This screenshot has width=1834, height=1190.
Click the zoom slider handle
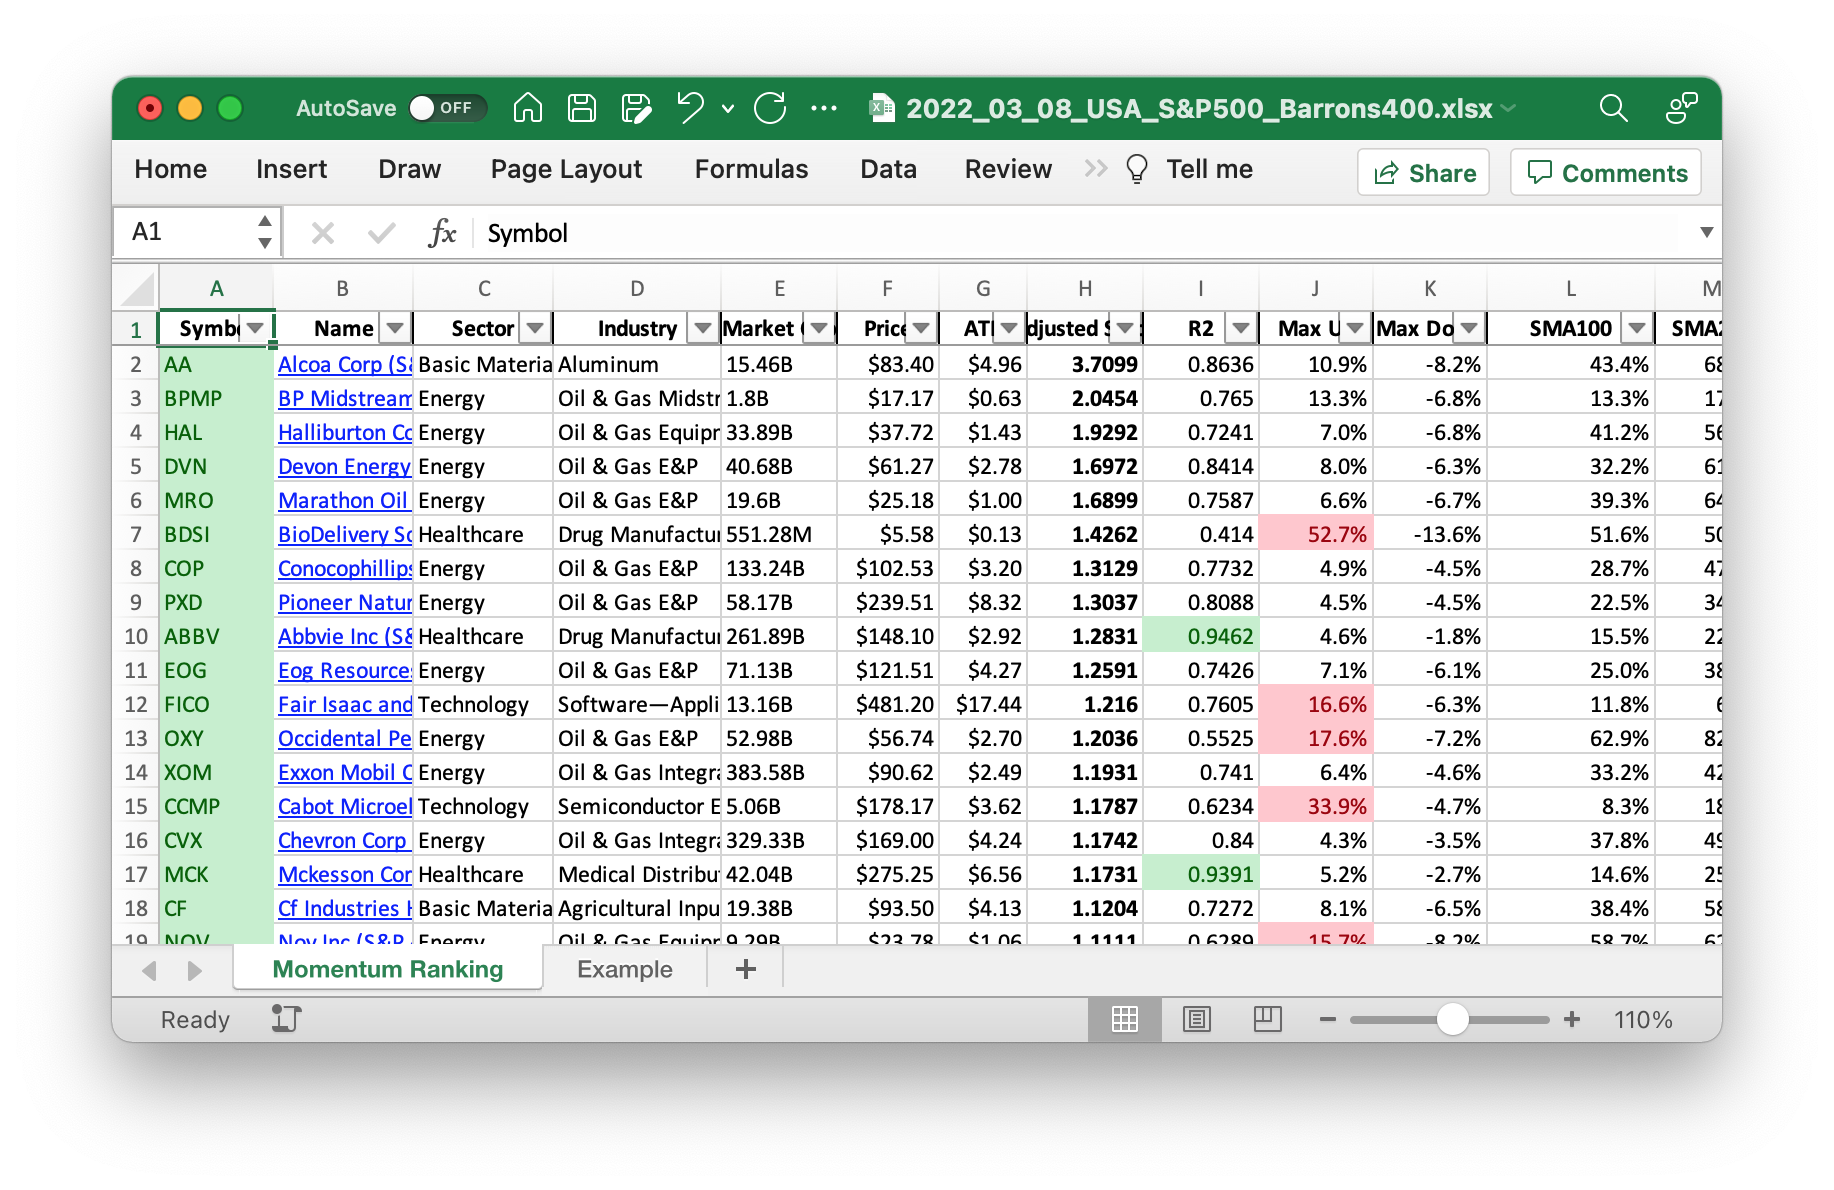pos(1452,1019)
